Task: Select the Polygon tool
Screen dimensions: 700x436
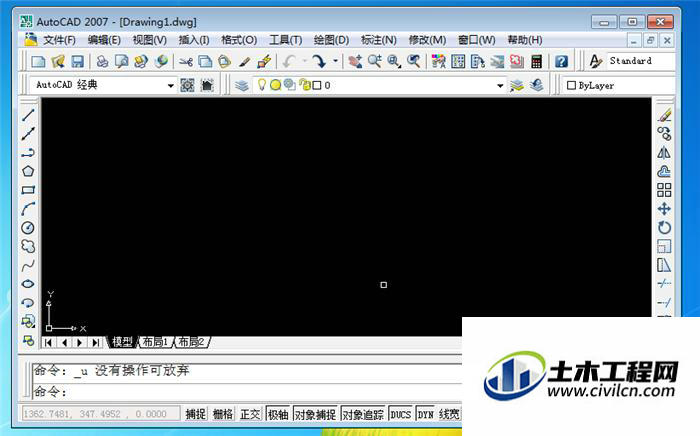Action: pos(28,171)
